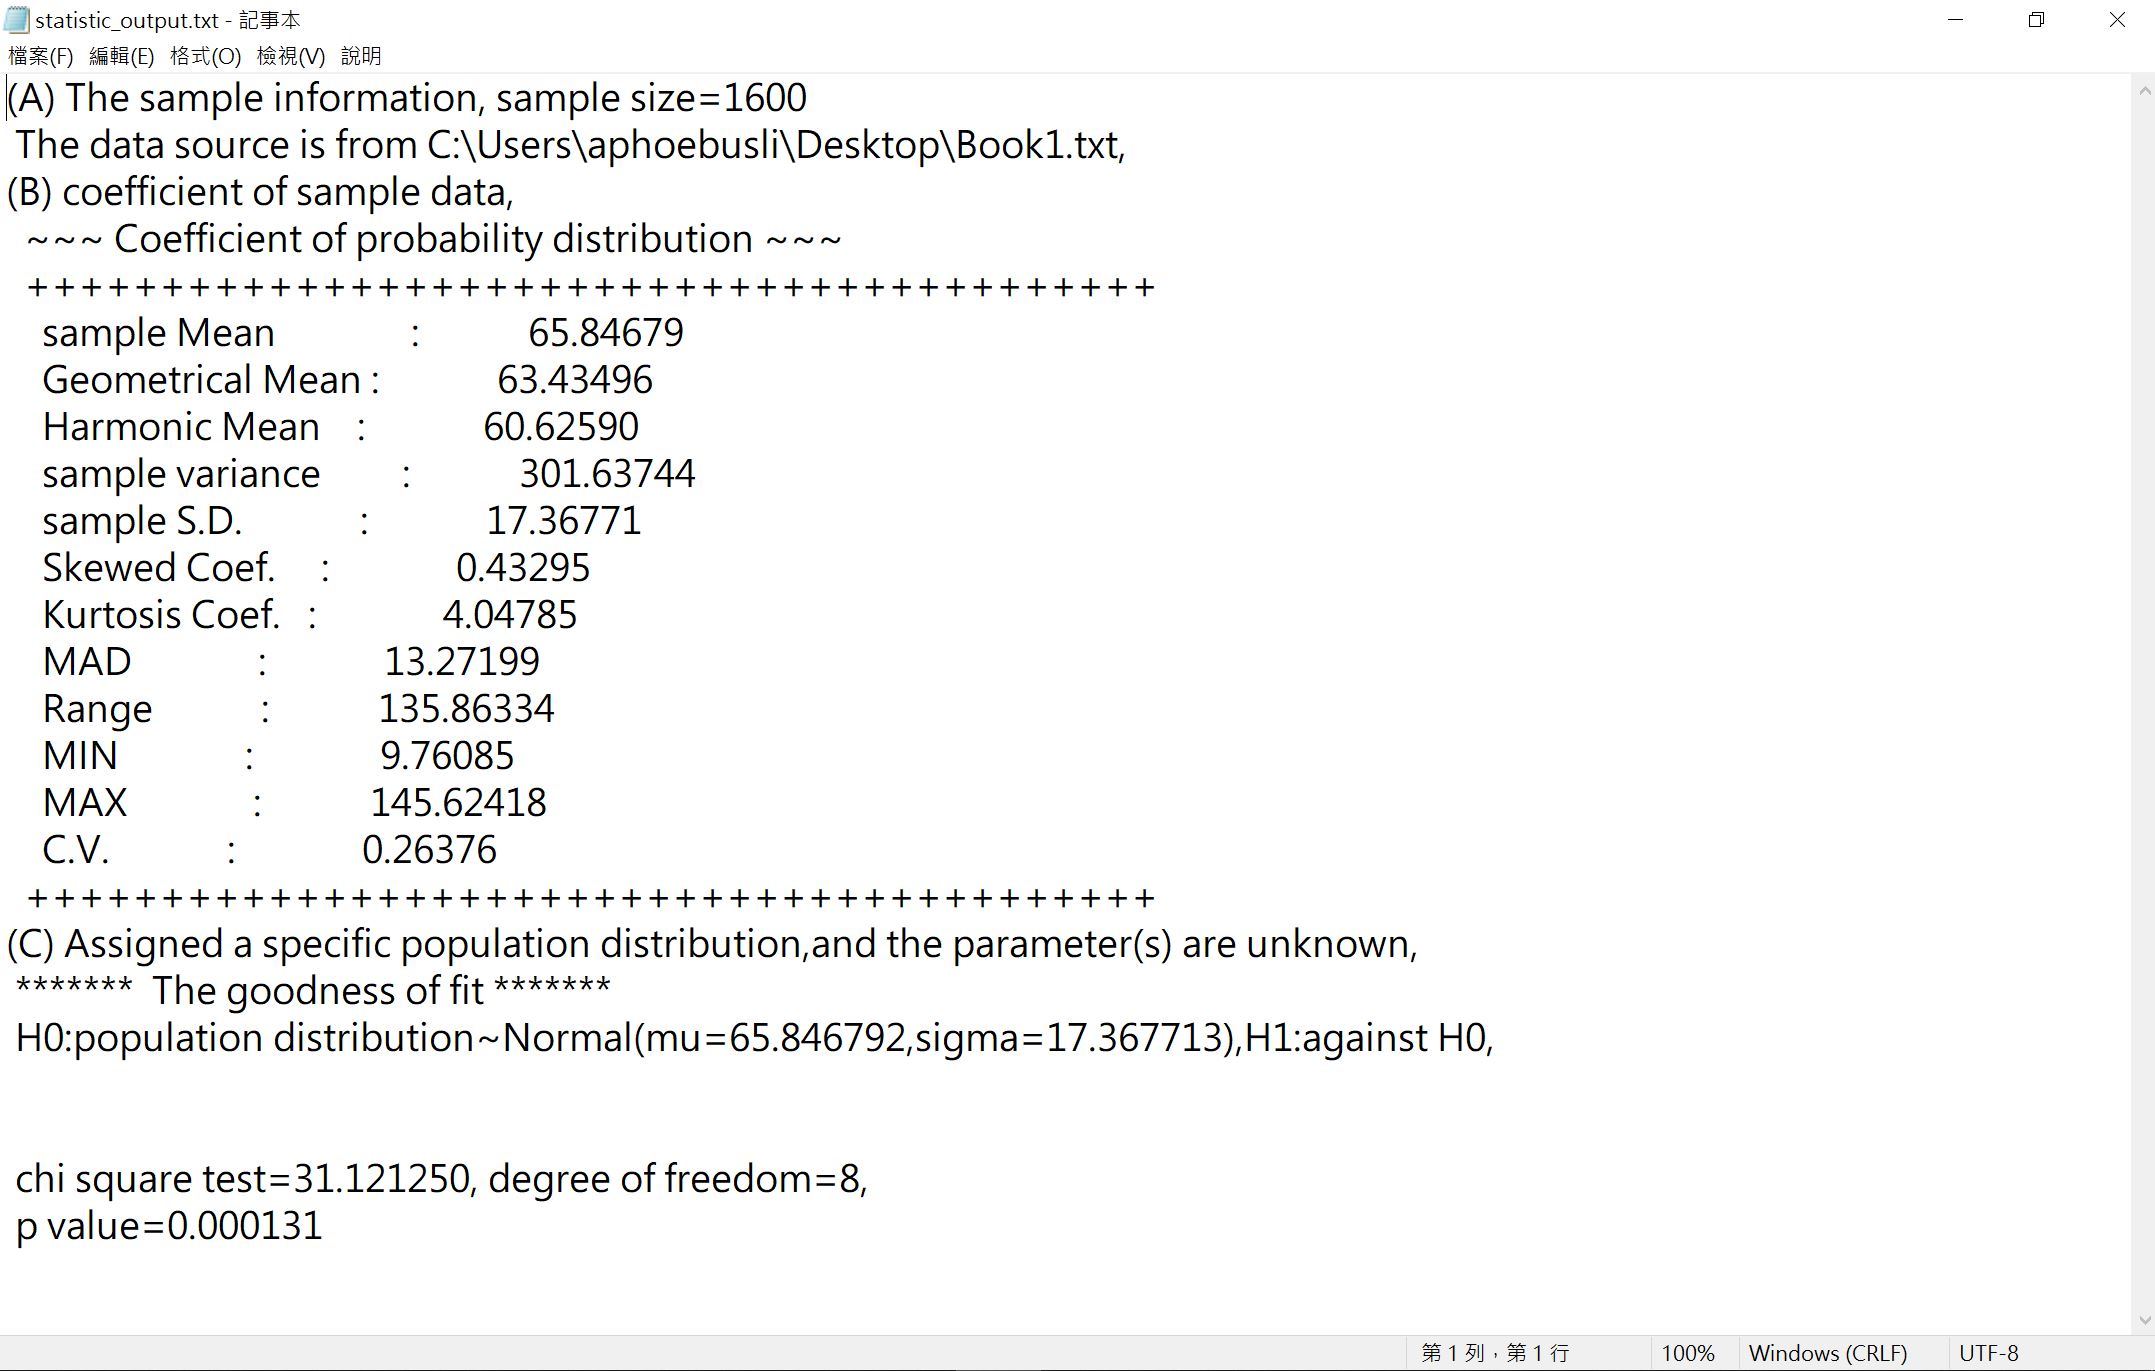
Task: Open the 檢視(V) view menu
Action: pos(290,57)
